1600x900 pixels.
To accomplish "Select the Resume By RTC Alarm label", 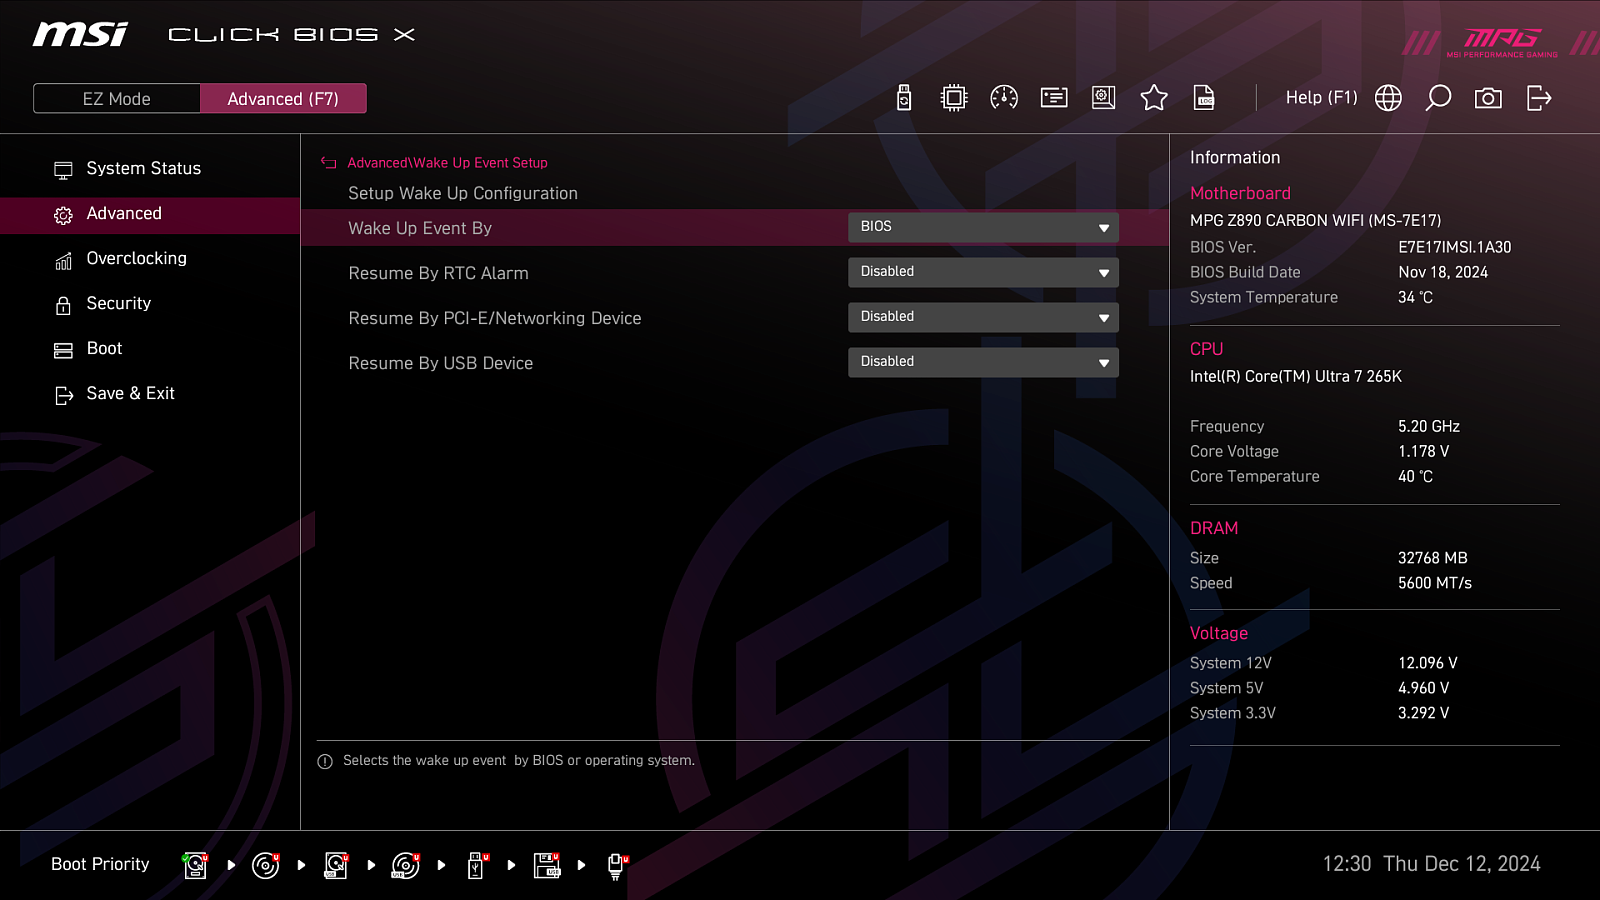I will point(438,274).
